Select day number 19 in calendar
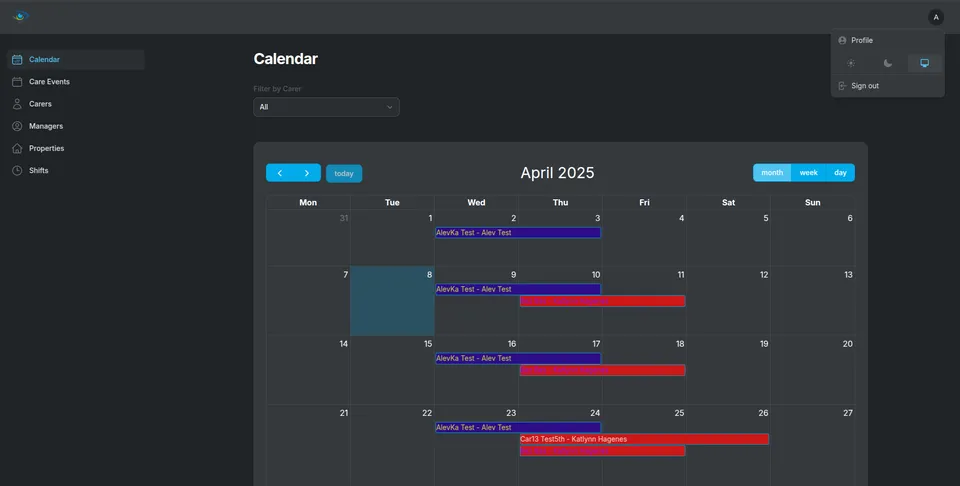 pyautogui.click(x=764, y=343)
